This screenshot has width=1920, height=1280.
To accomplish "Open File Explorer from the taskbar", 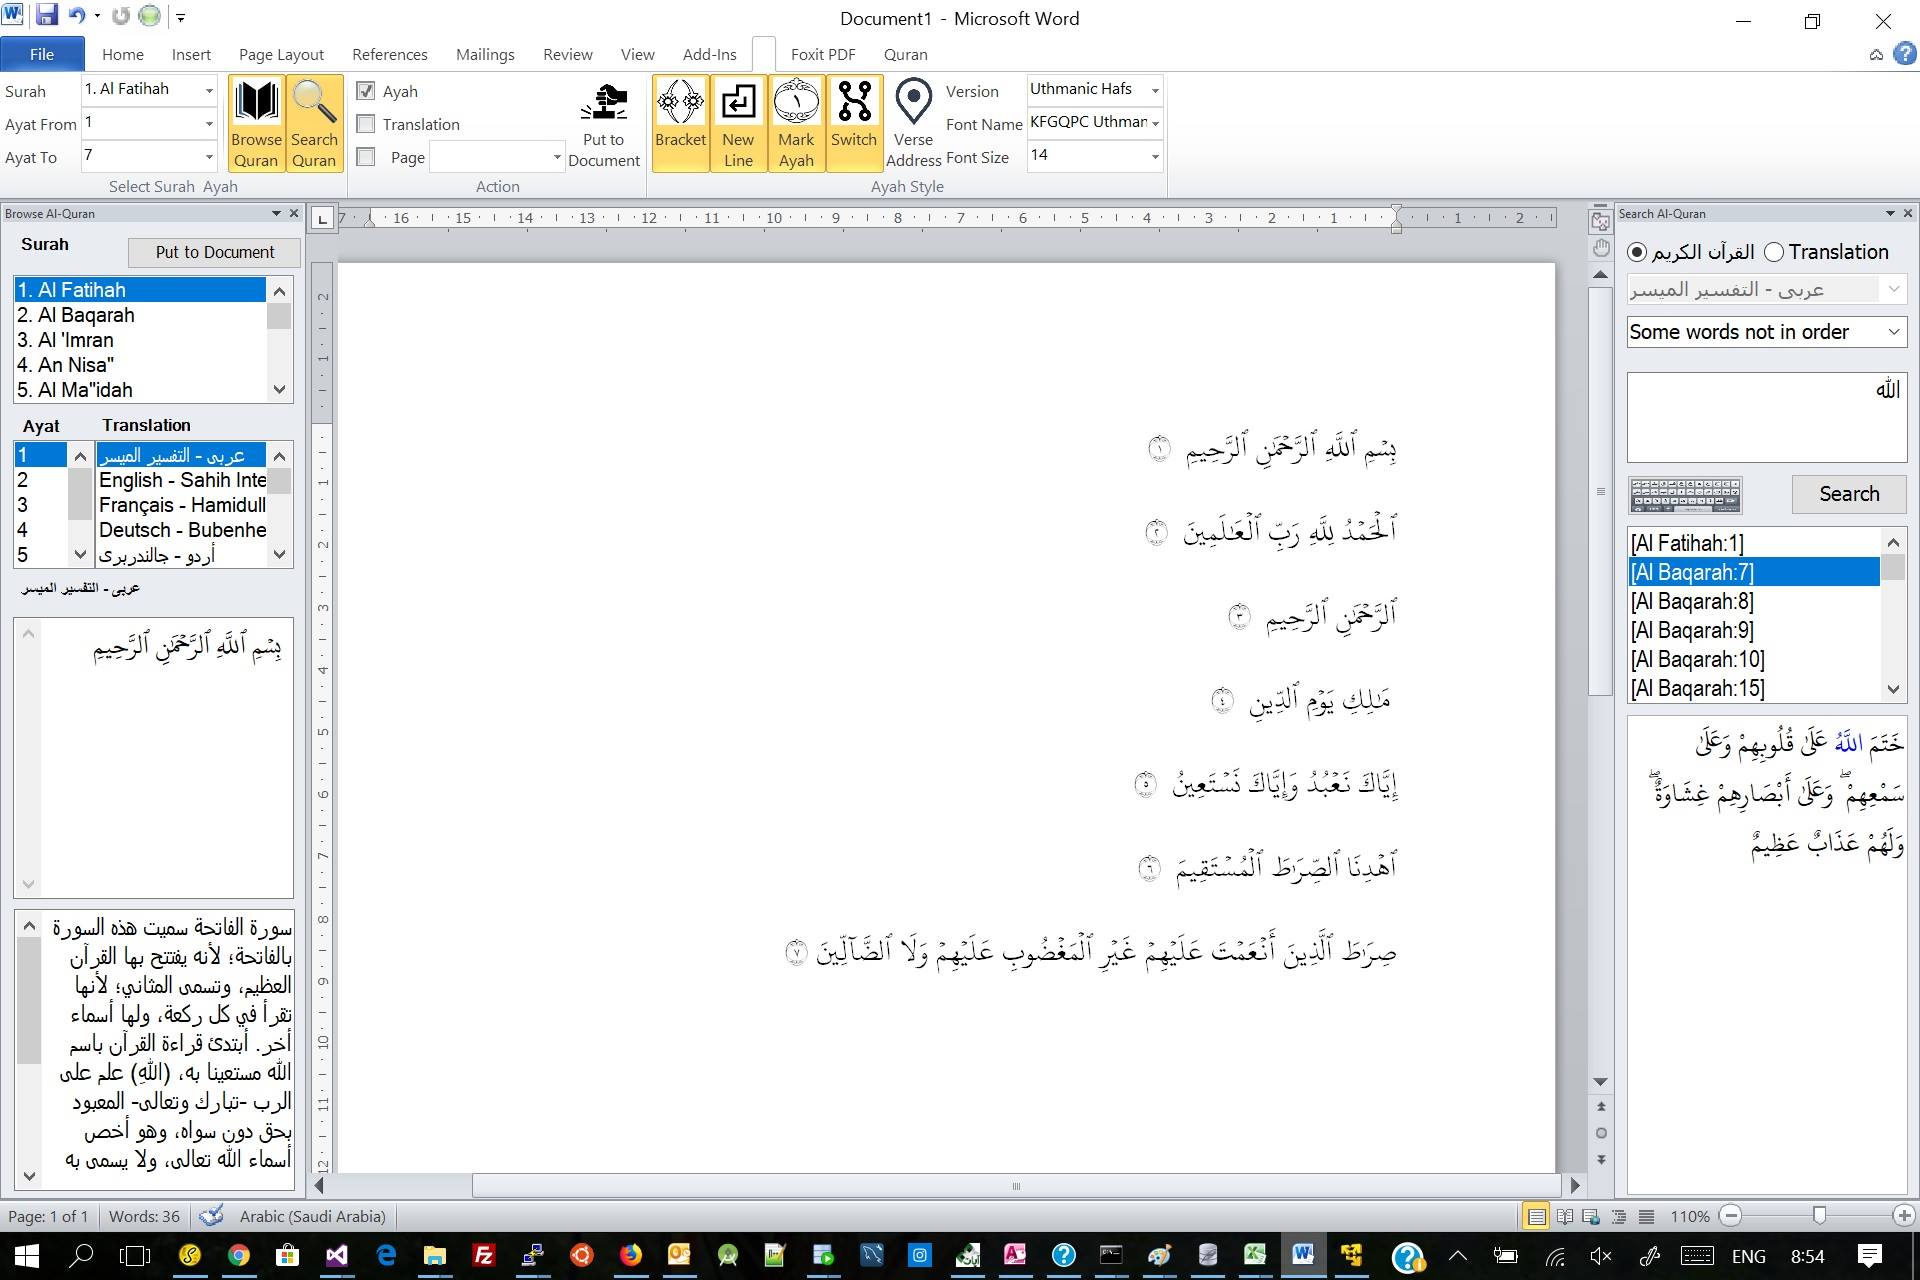I will tap(435, 1256).
